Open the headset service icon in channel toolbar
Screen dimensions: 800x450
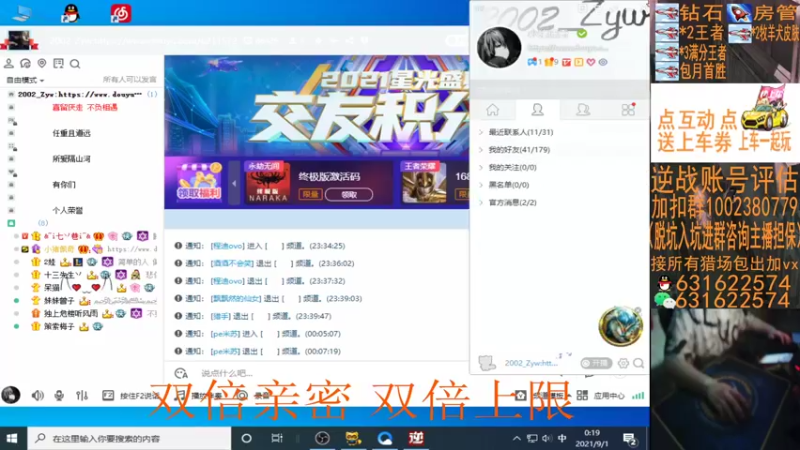(x=25, y=63)
